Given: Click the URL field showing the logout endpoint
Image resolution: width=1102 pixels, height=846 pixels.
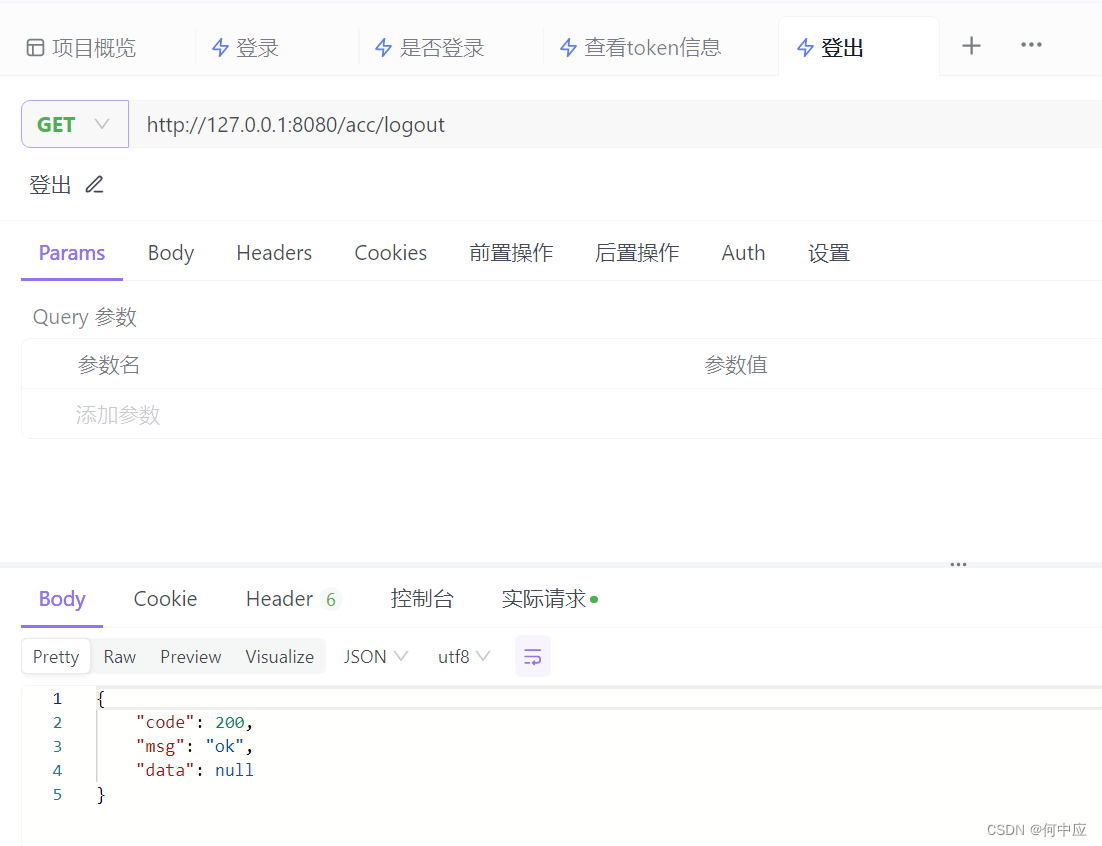Looking at the screenshot, I should (296, 124).
